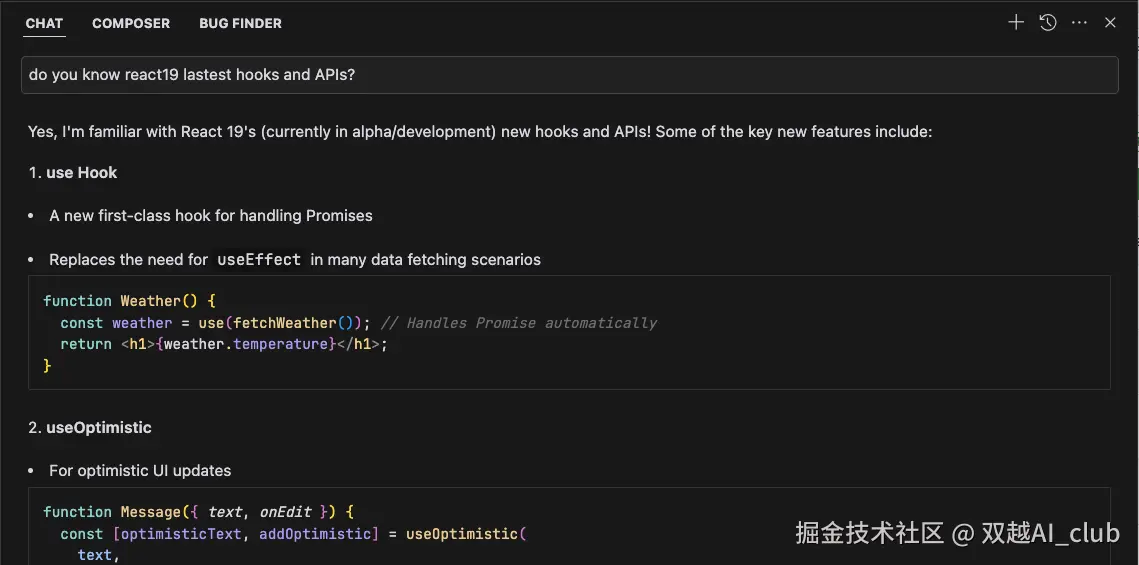The image size is (1139, 565).
Task: Click 'function Weather() {' code line
Action: click(x=129, y=301)
